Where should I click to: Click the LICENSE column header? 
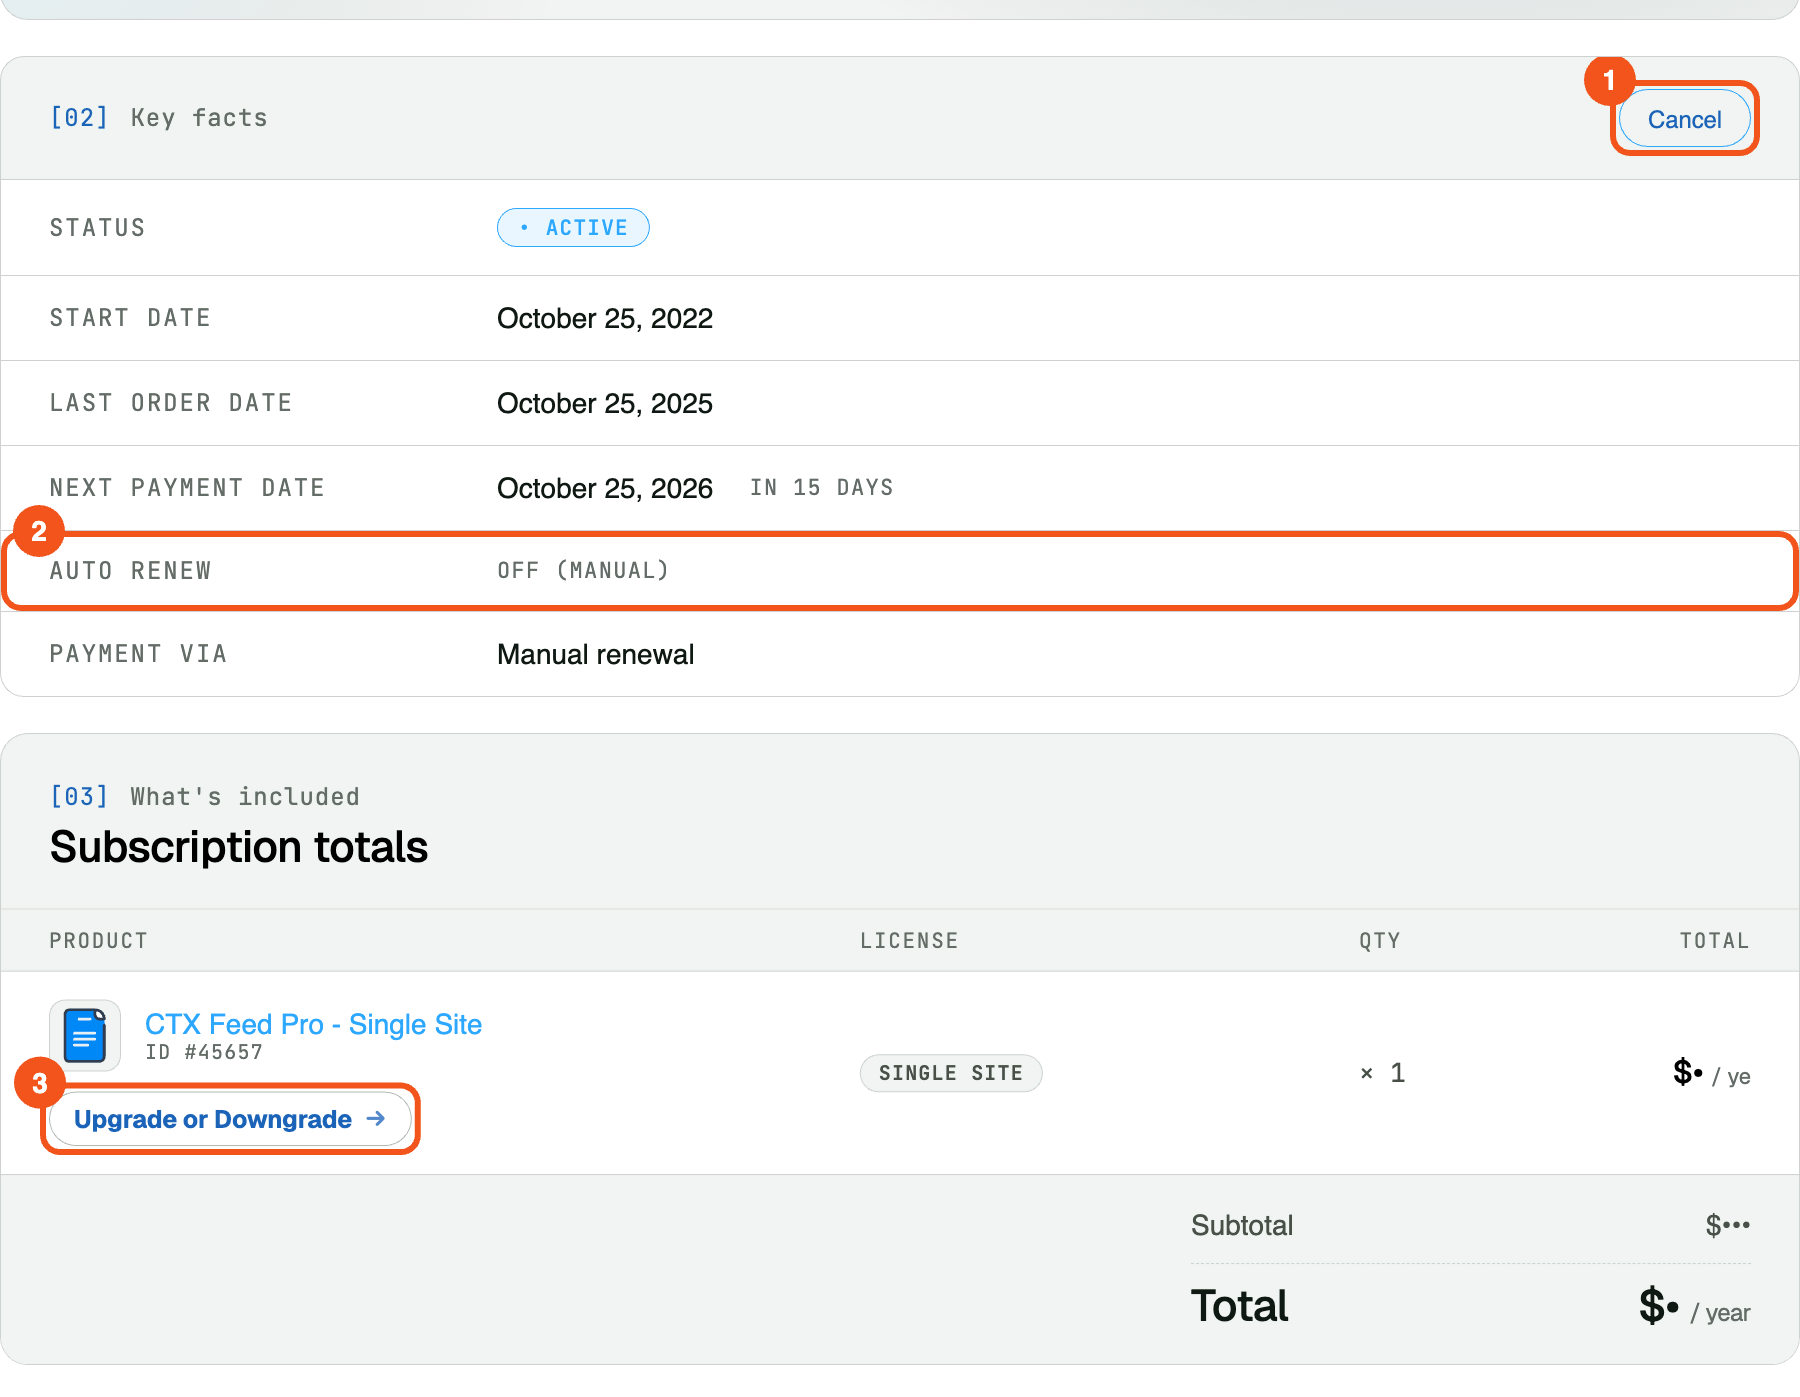[909, 940]
